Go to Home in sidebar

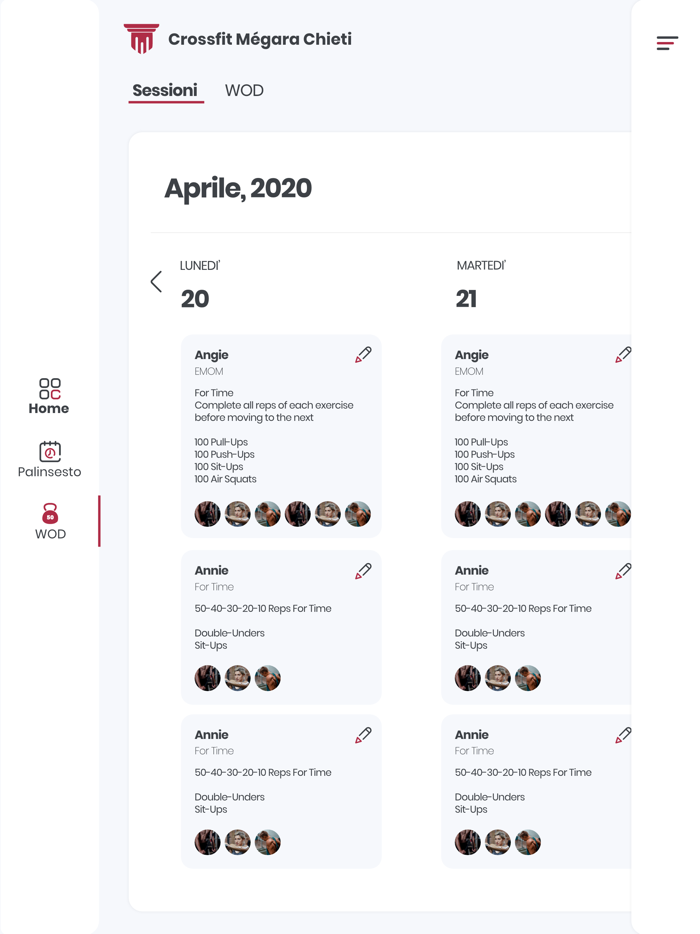click(x=49, y=396)
